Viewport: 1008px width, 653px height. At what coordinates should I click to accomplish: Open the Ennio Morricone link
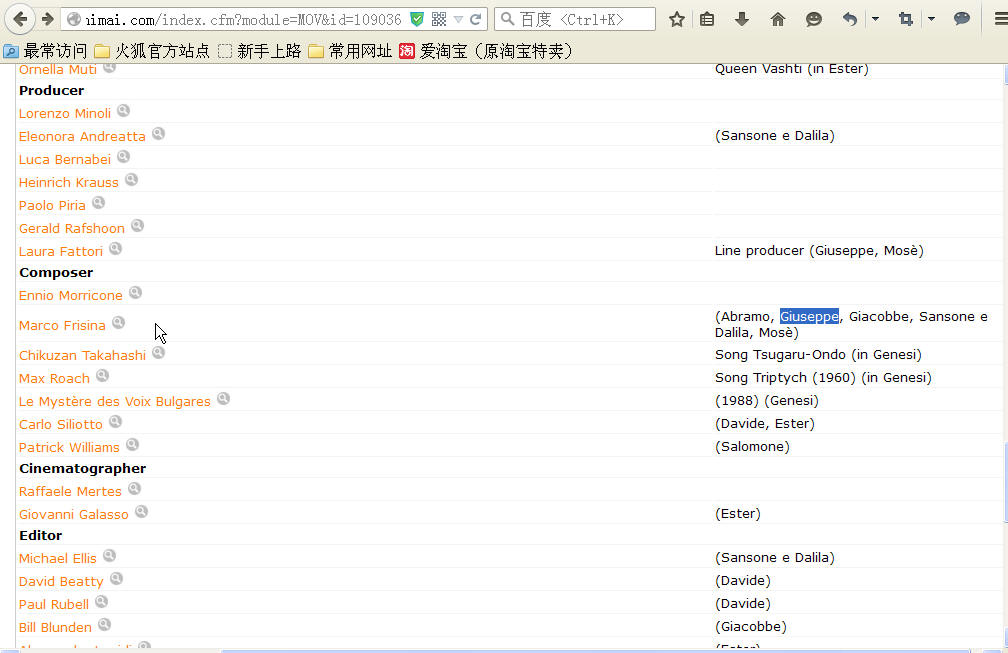click(71, 296)
